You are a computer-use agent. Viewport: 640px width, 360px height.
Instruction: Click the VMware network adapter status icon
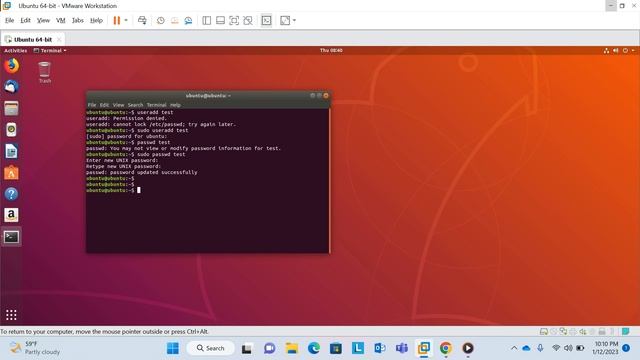[x=563, y=331]
